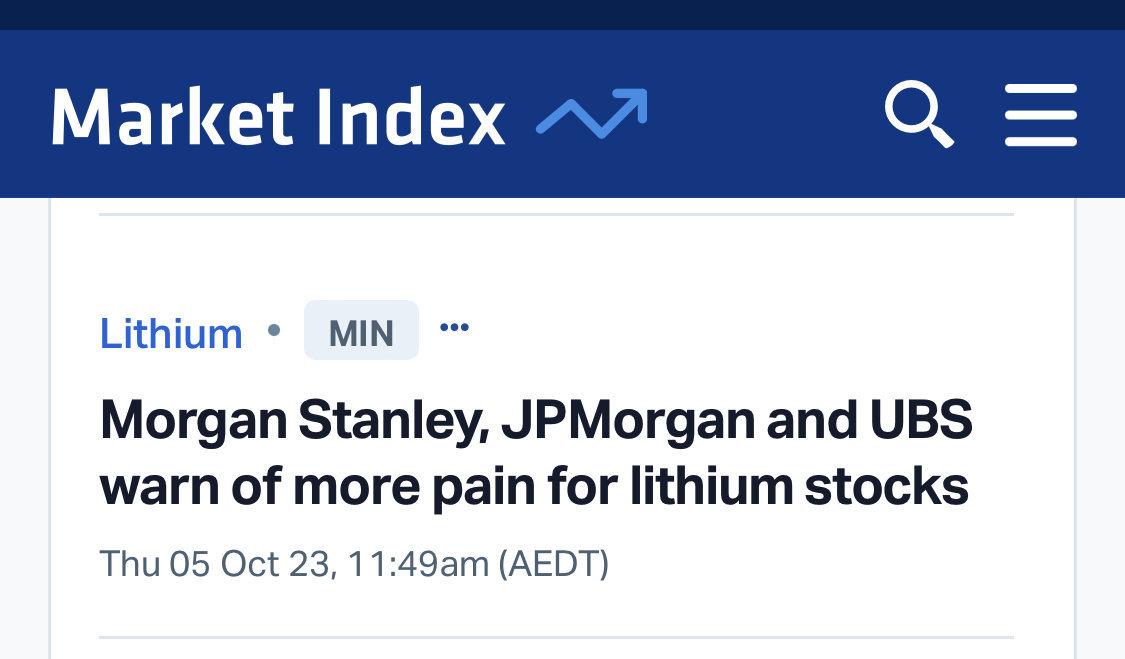Click the divider line below the timestamp

tap(556, 637)
